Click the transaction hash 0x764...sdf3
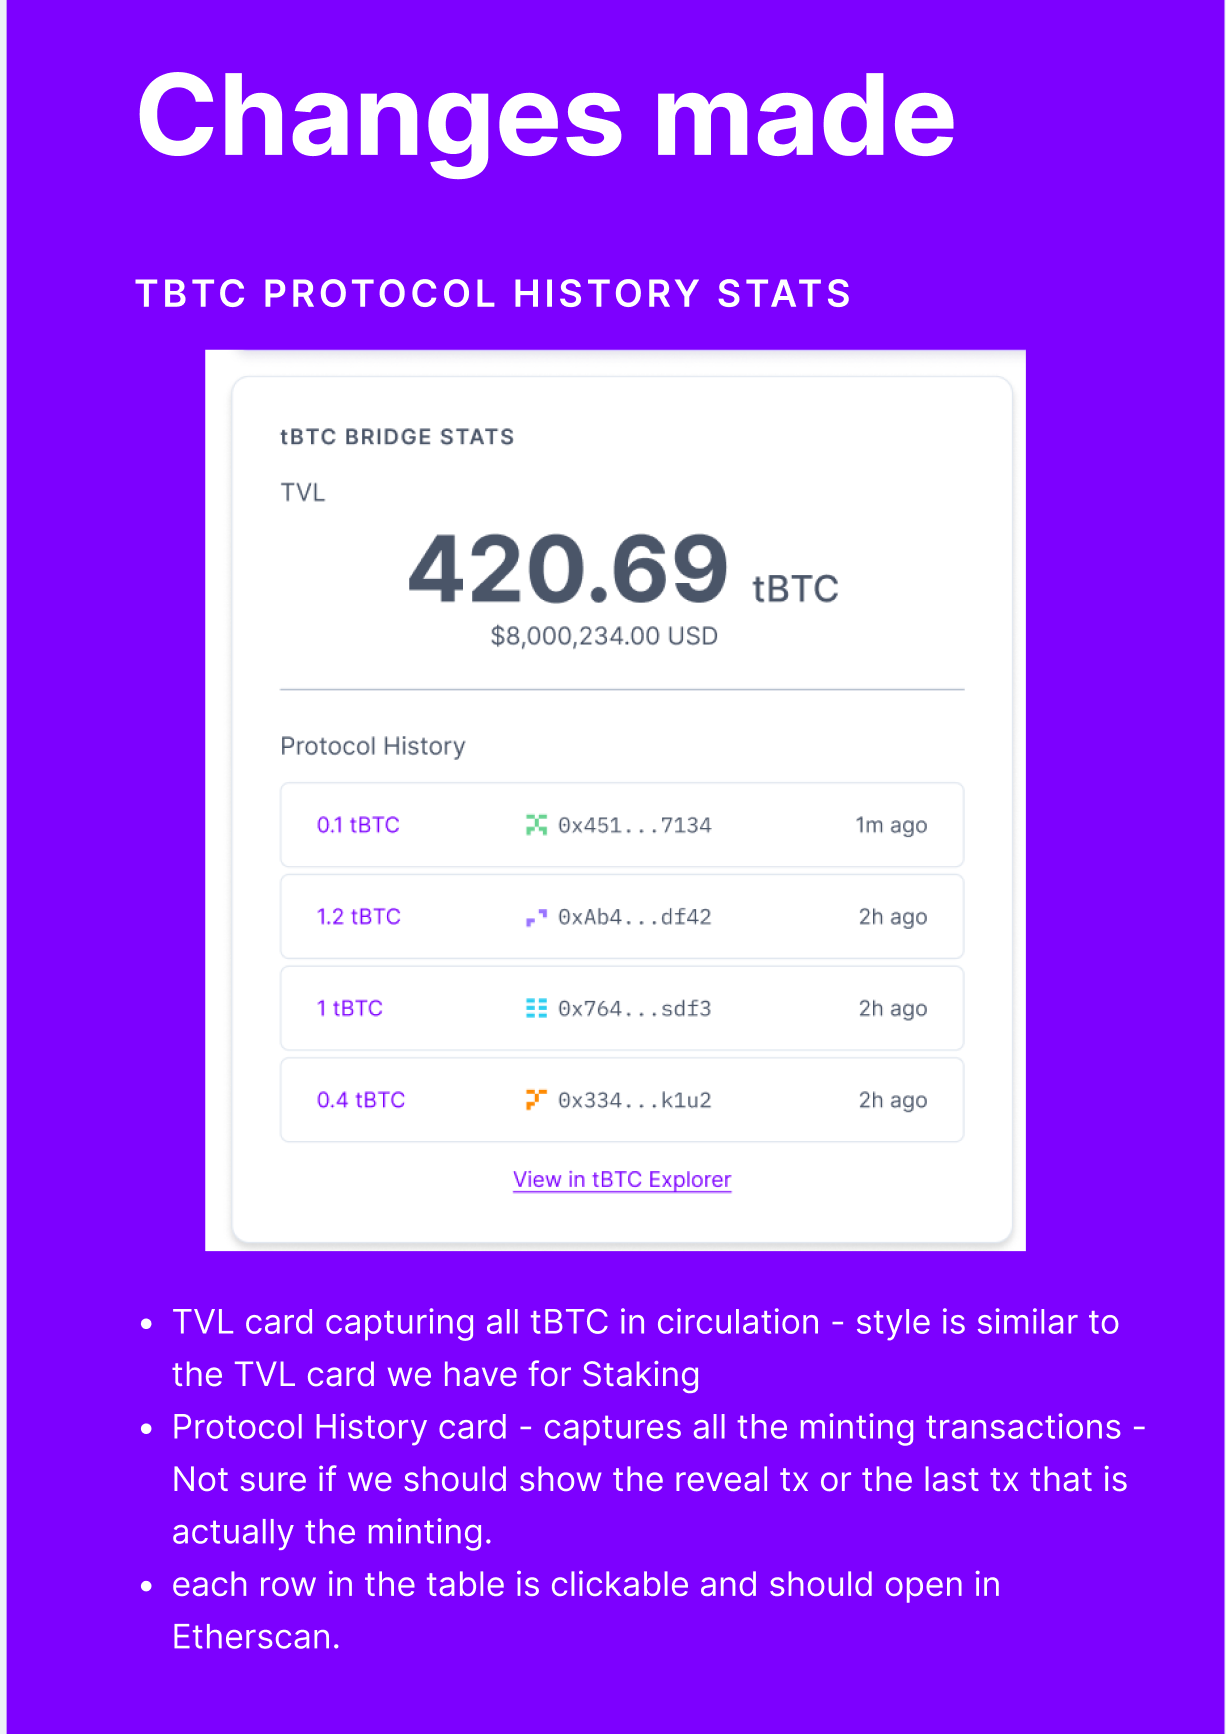Image resolution: width=1226 pixels, height=1734 pixels. [635, 1008]
